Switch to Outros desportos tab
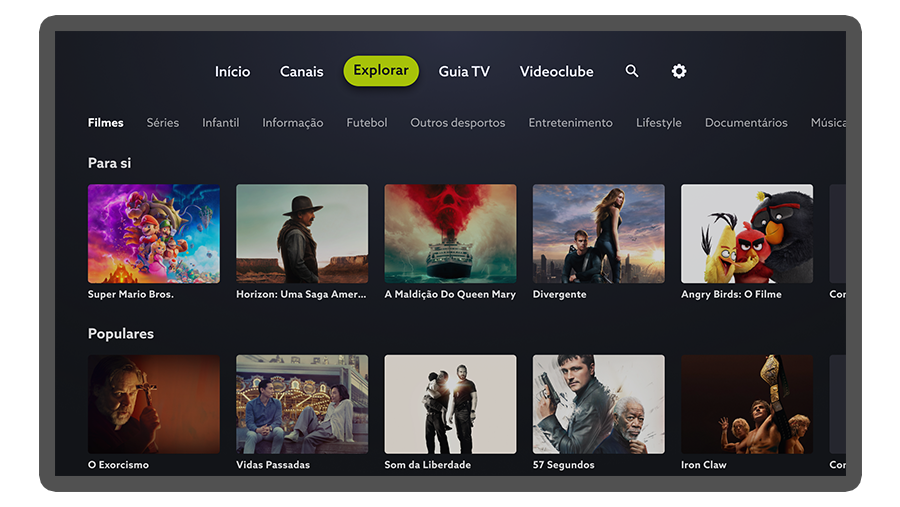 [x=458, y=123]
